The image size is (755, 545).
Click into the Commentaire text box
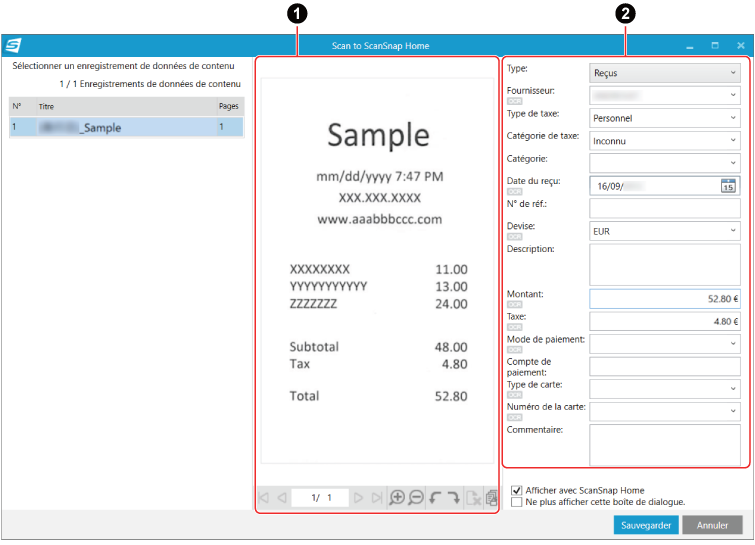tap(664, 444)
